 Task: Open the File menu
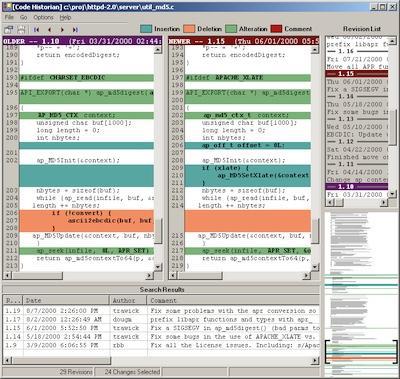click(x=9, y=17)
